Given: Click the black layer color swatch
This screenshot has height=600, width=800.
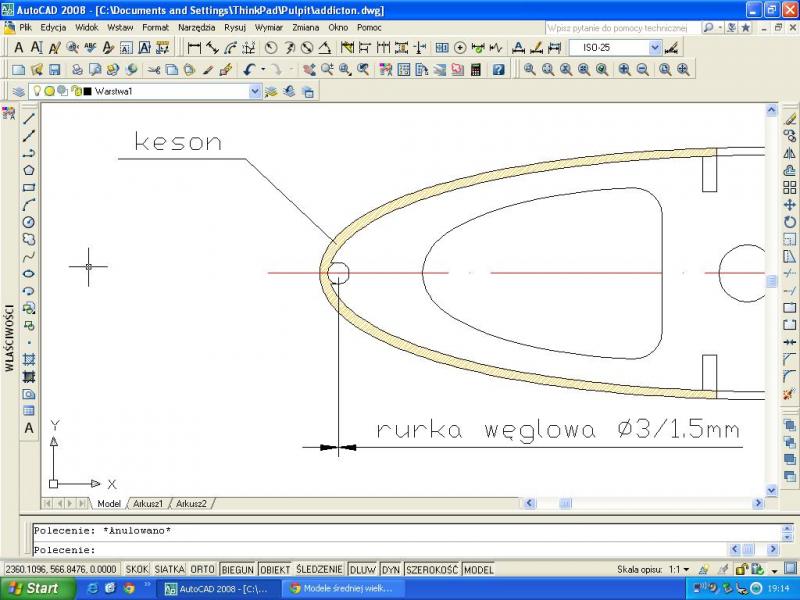Looking at the screenshot, I should [x=88, y=91].
